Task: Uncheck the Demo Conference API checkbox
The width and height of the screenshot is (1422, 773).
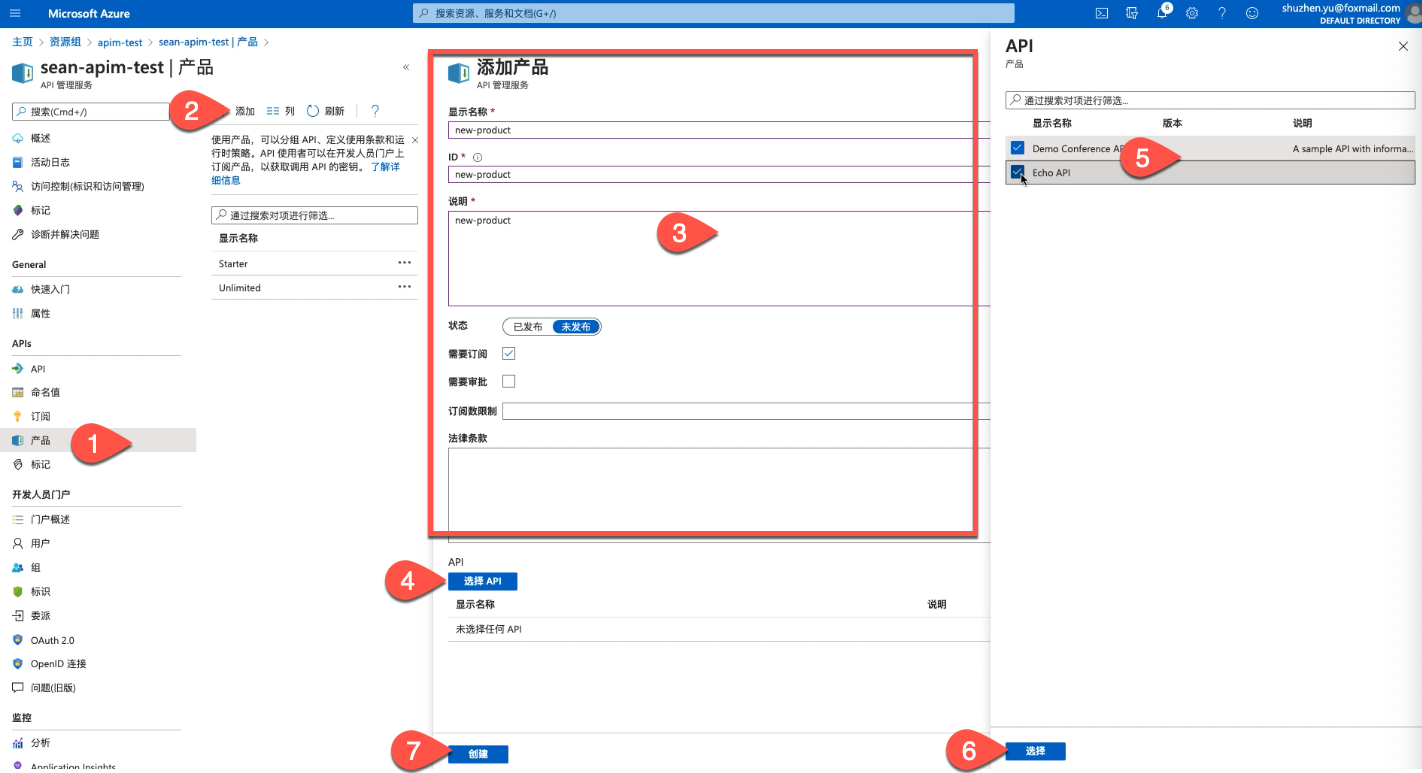Action: [x=1017, y=148]
